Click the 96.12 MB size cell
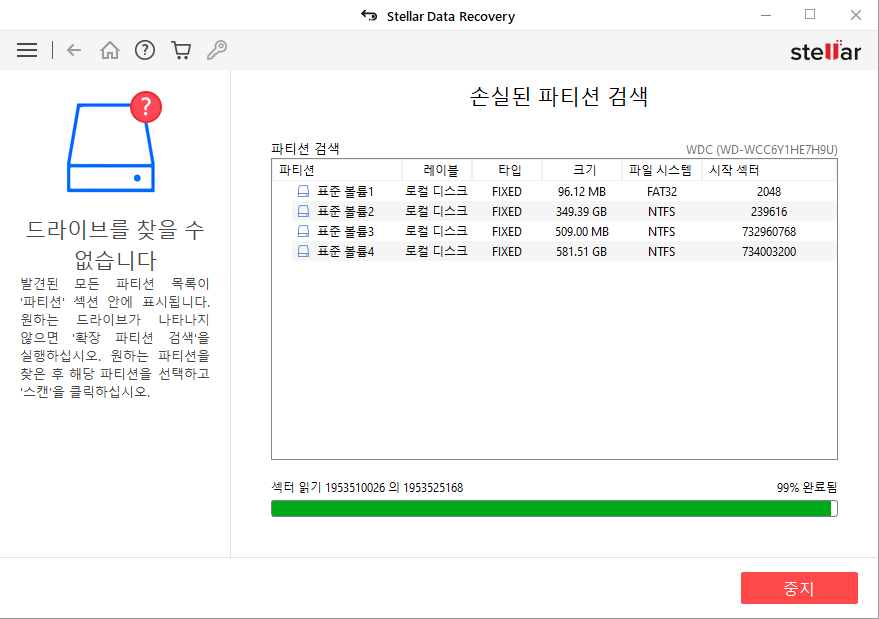Image resolution: width=879 pixels, height=619 pixels. (x=581, y=192)
